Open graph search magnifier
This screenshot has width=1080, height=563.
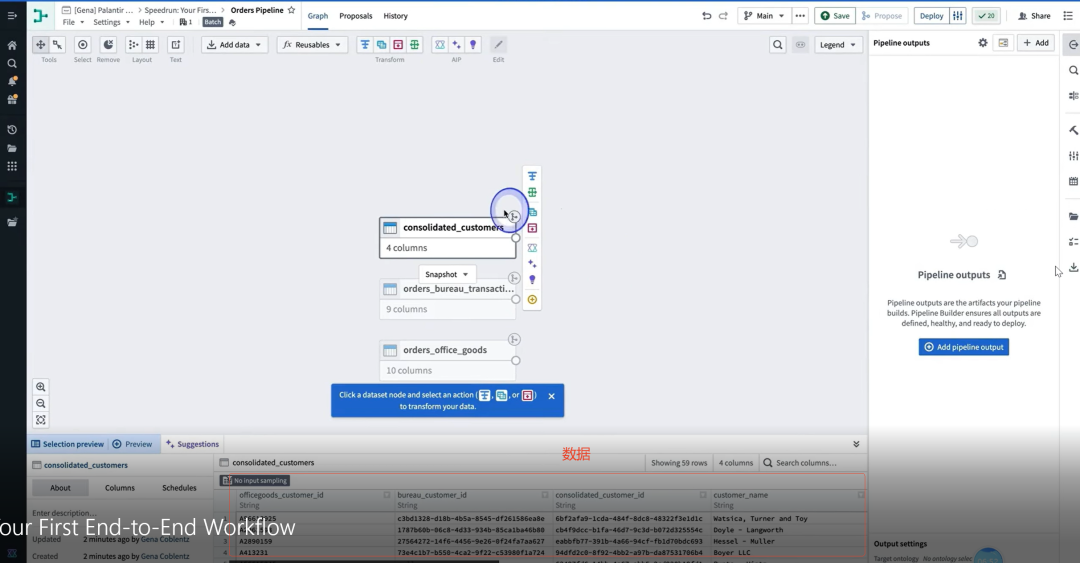pyautogui.click(x=778, y=45)
